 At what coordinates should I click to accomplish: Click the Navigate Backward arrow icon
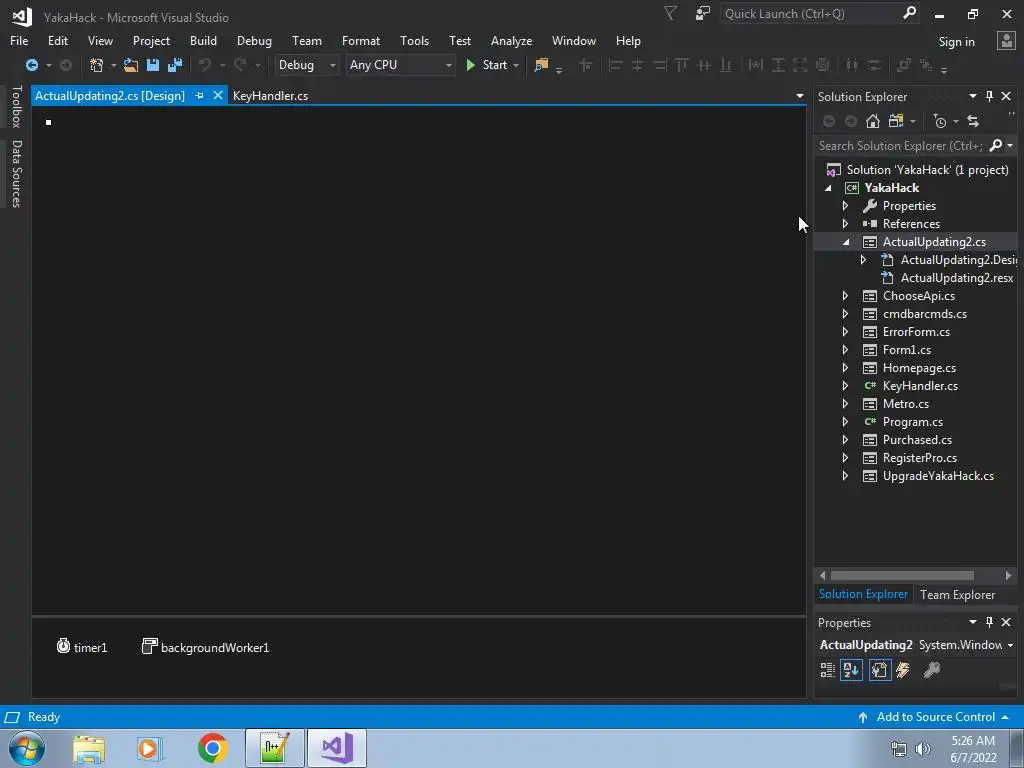click(31, 65)
